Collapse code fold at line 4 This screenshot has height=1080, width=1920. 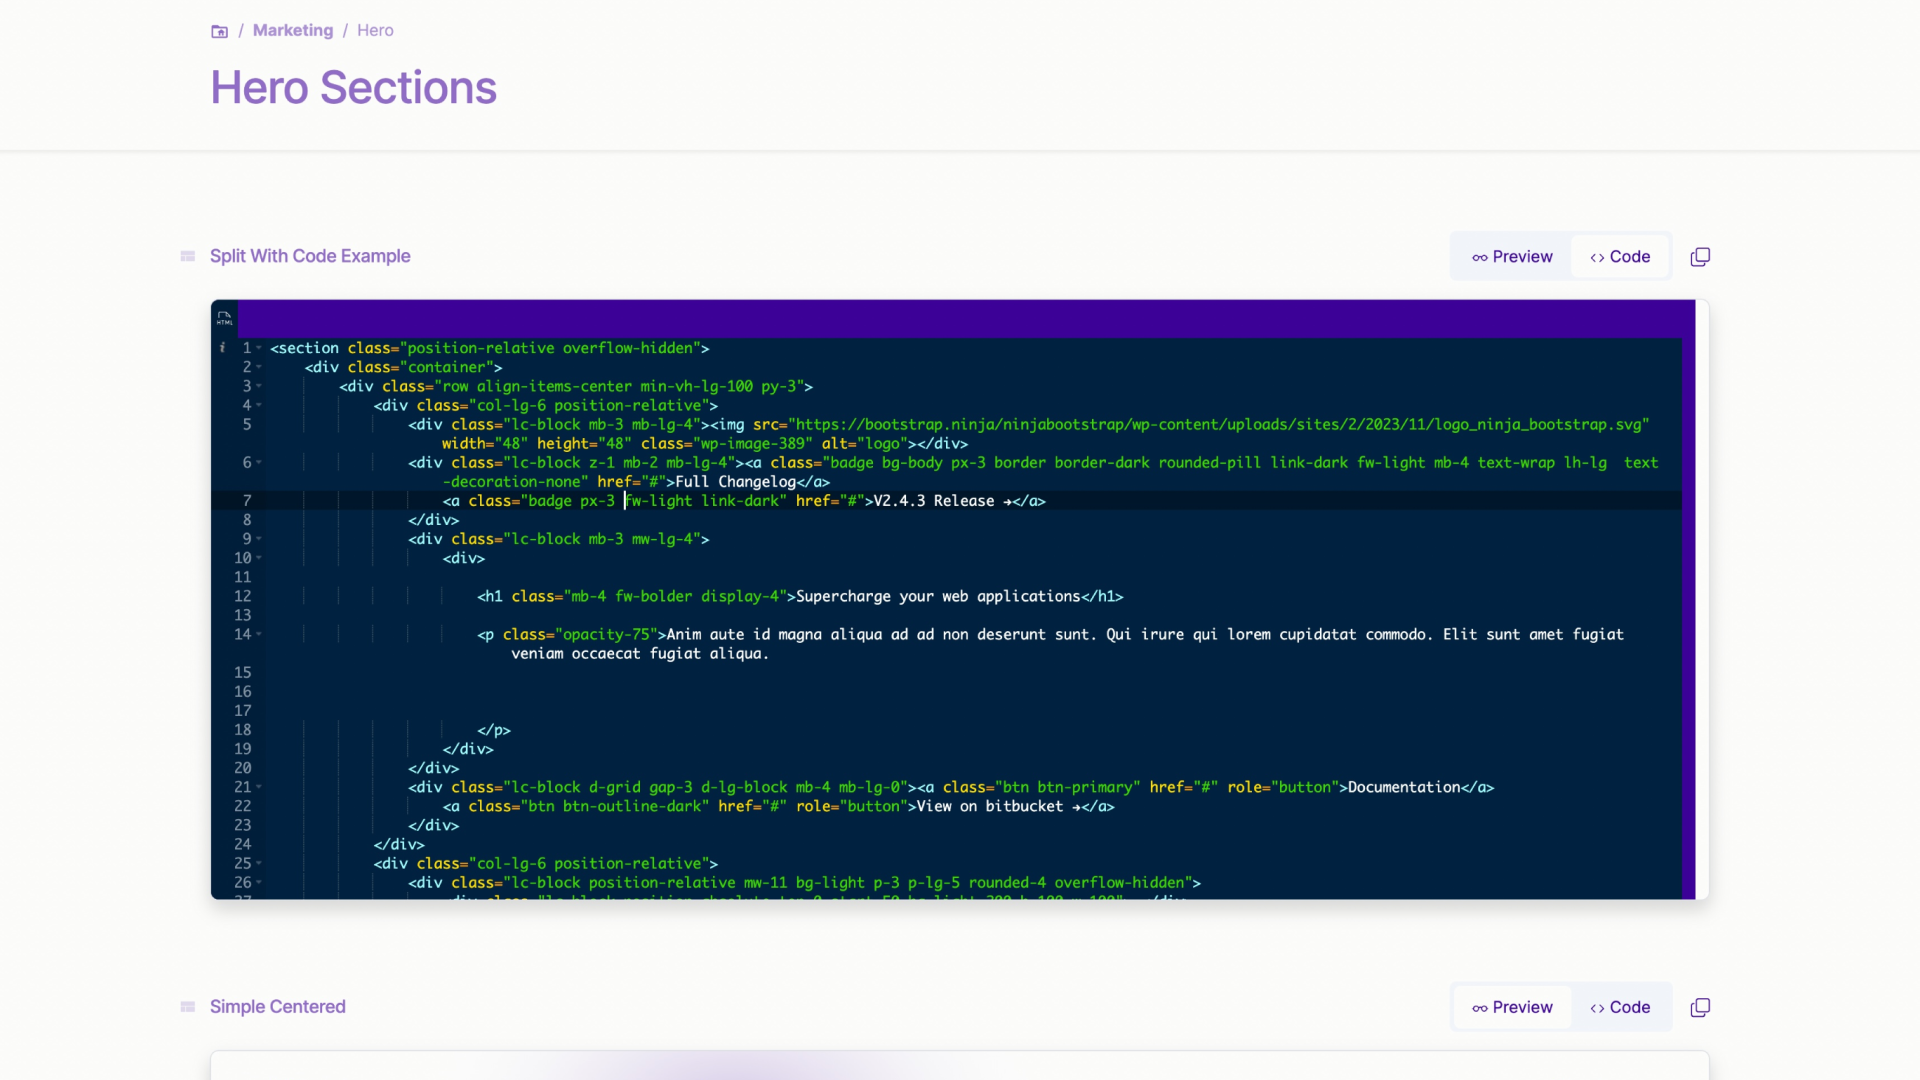click(259, 405)
